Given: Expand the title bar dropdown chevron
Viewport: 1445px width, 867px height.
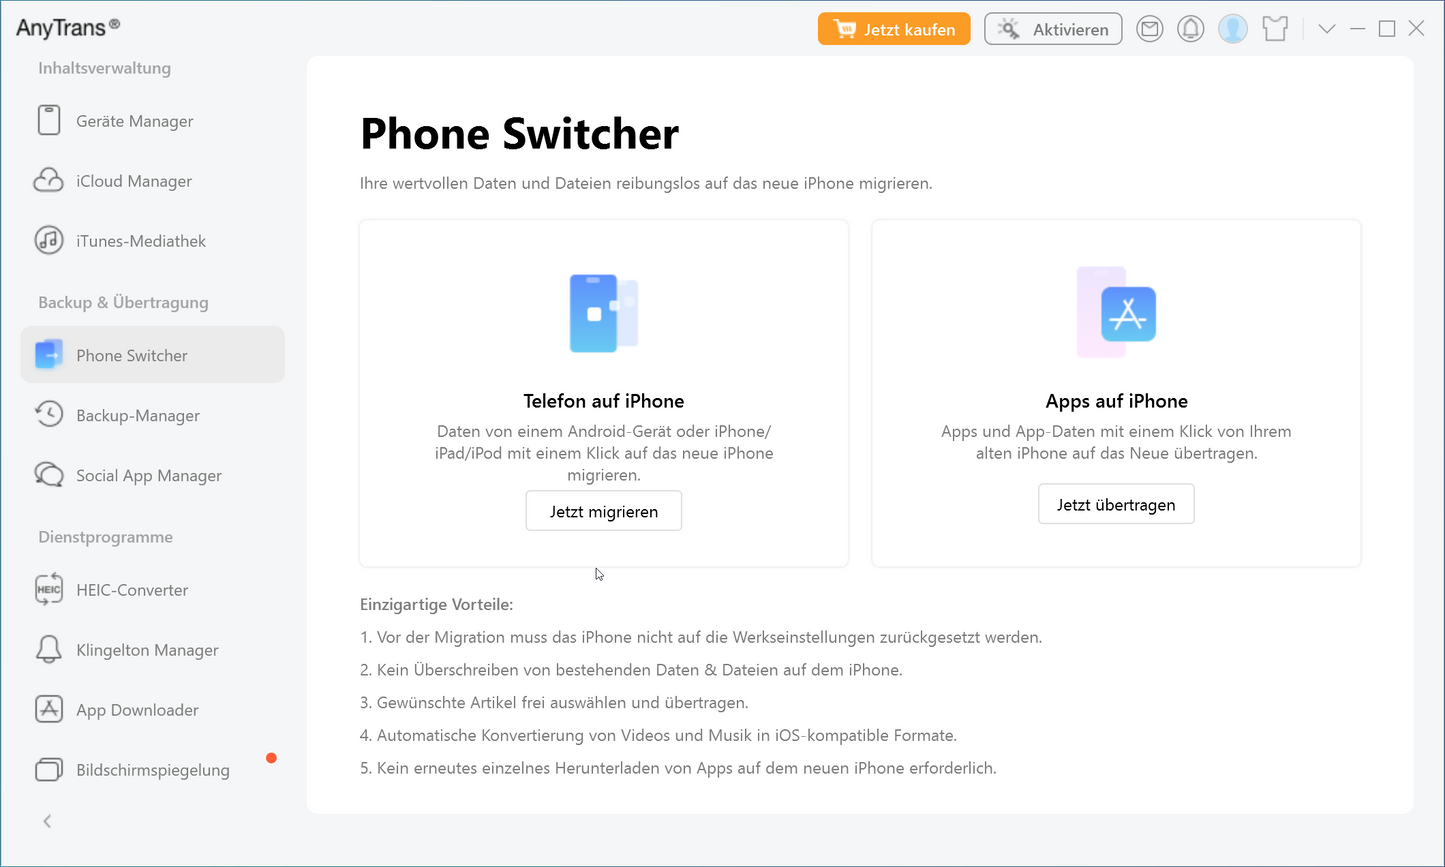Looking at the screenshot, I should (1327, 29).
